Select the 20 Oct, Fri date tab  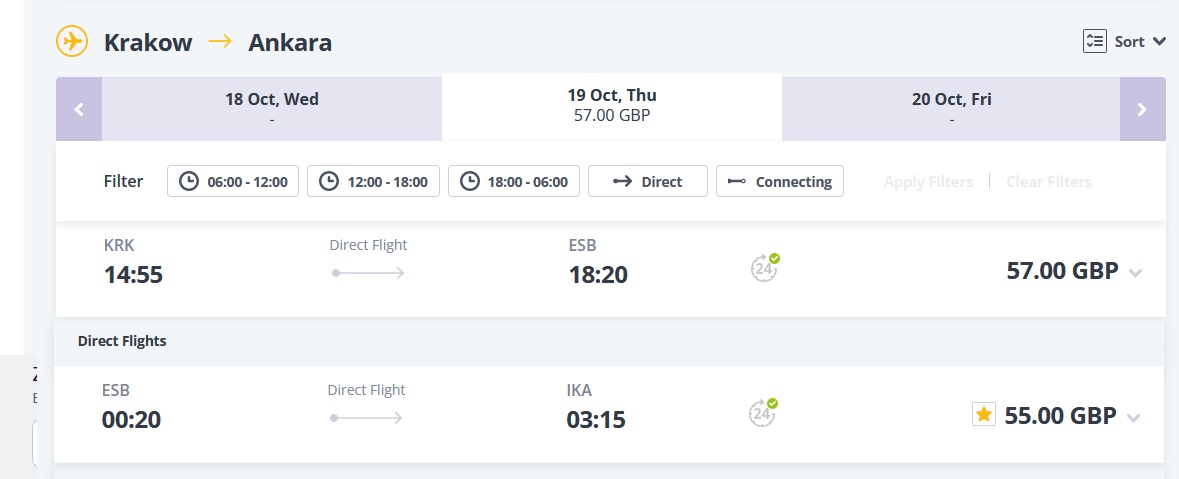click(x=951, y=109)
